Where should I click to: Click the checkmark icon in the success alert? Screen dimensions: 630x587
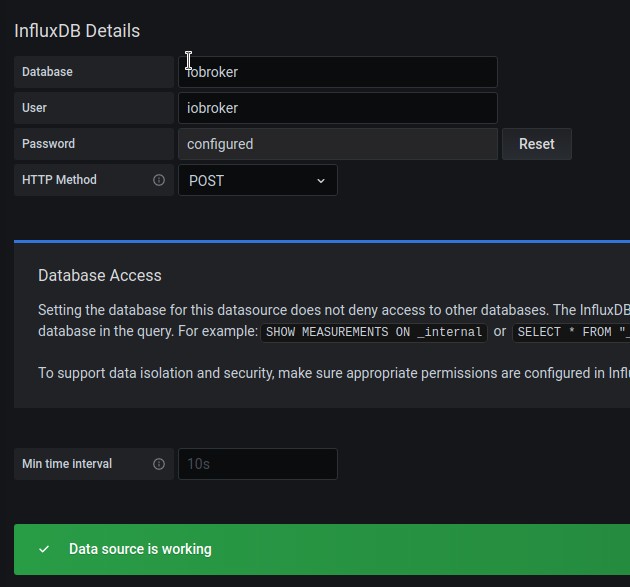44,549
